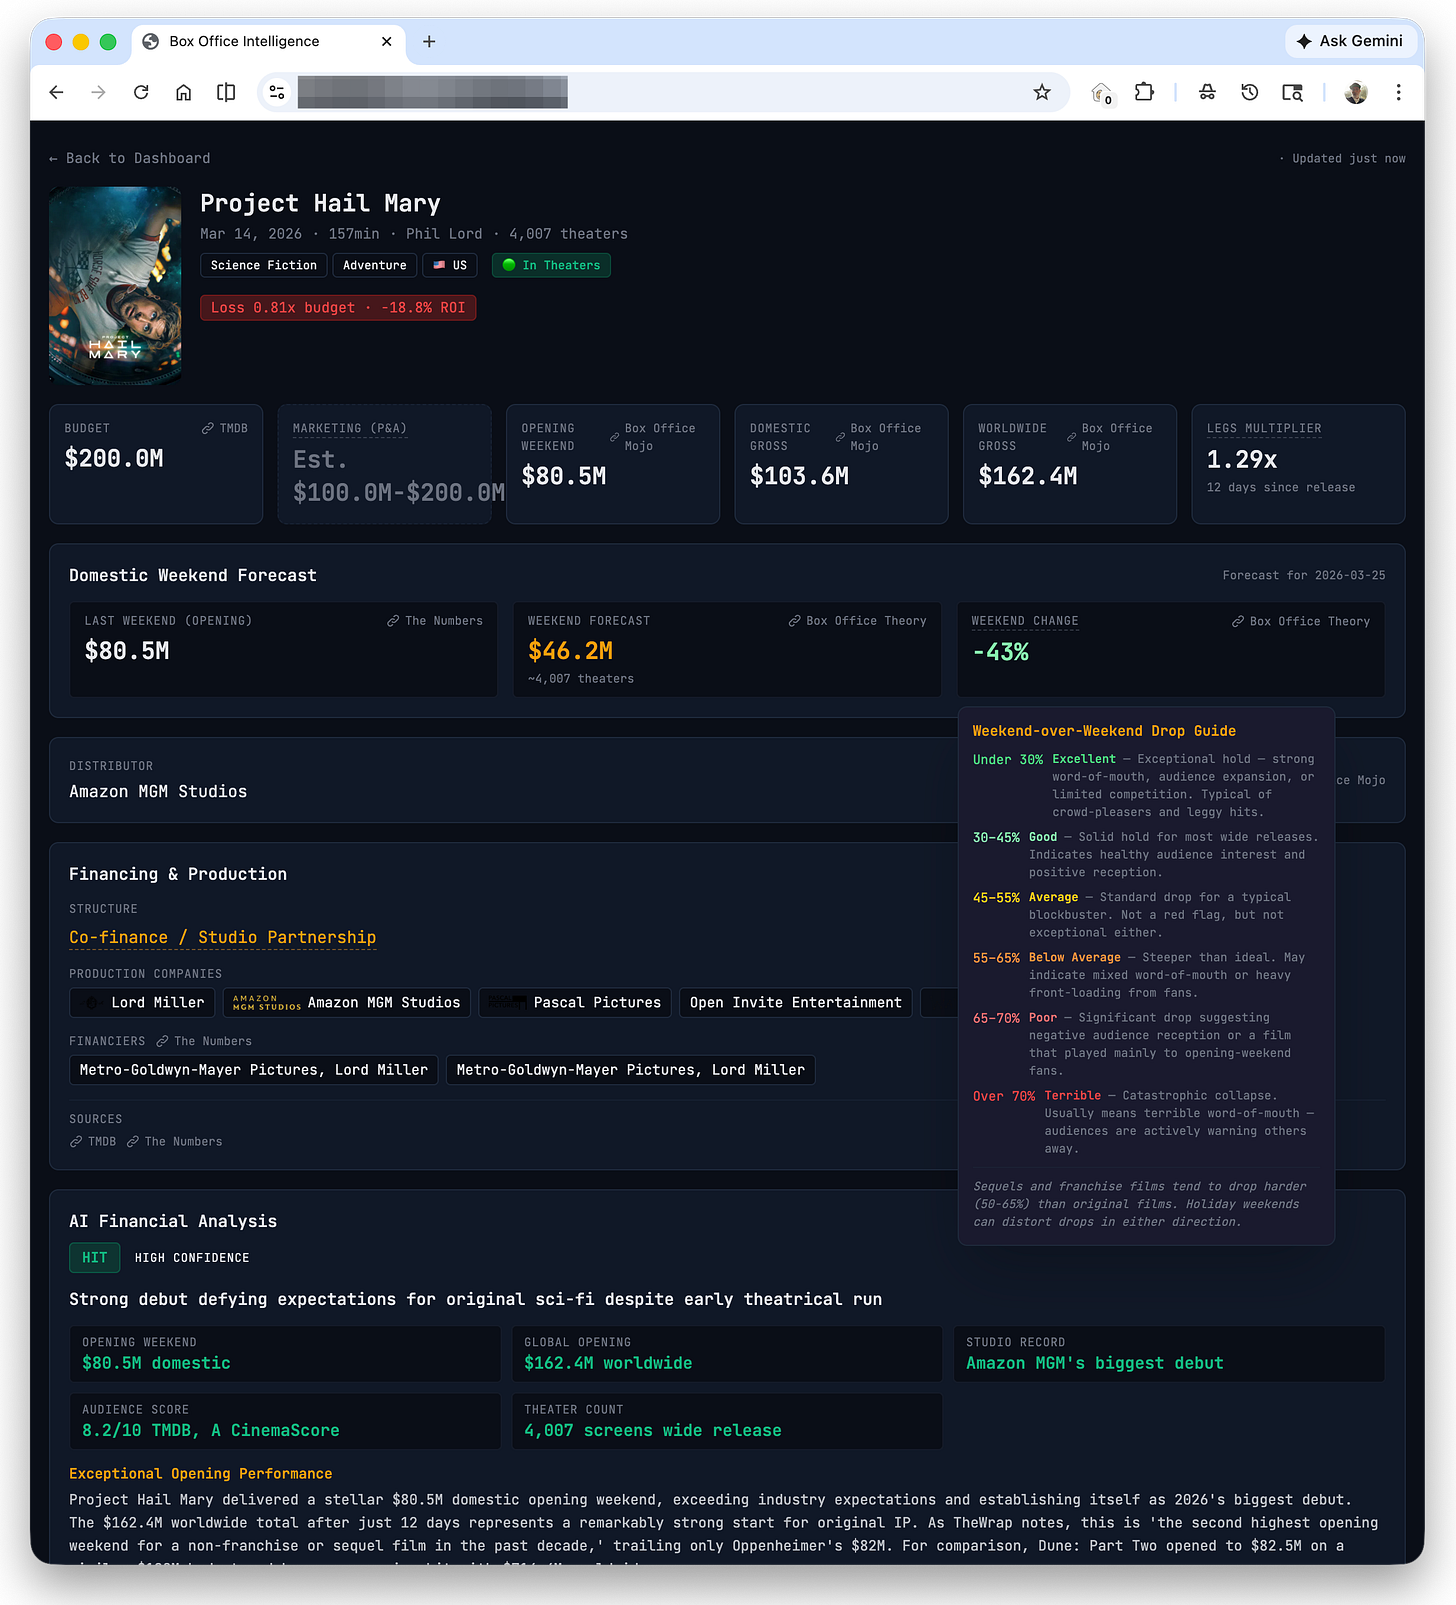Click the HIT verdict badge
This screenshot has width=1456, height=1605.
[x=95, y=1258]
